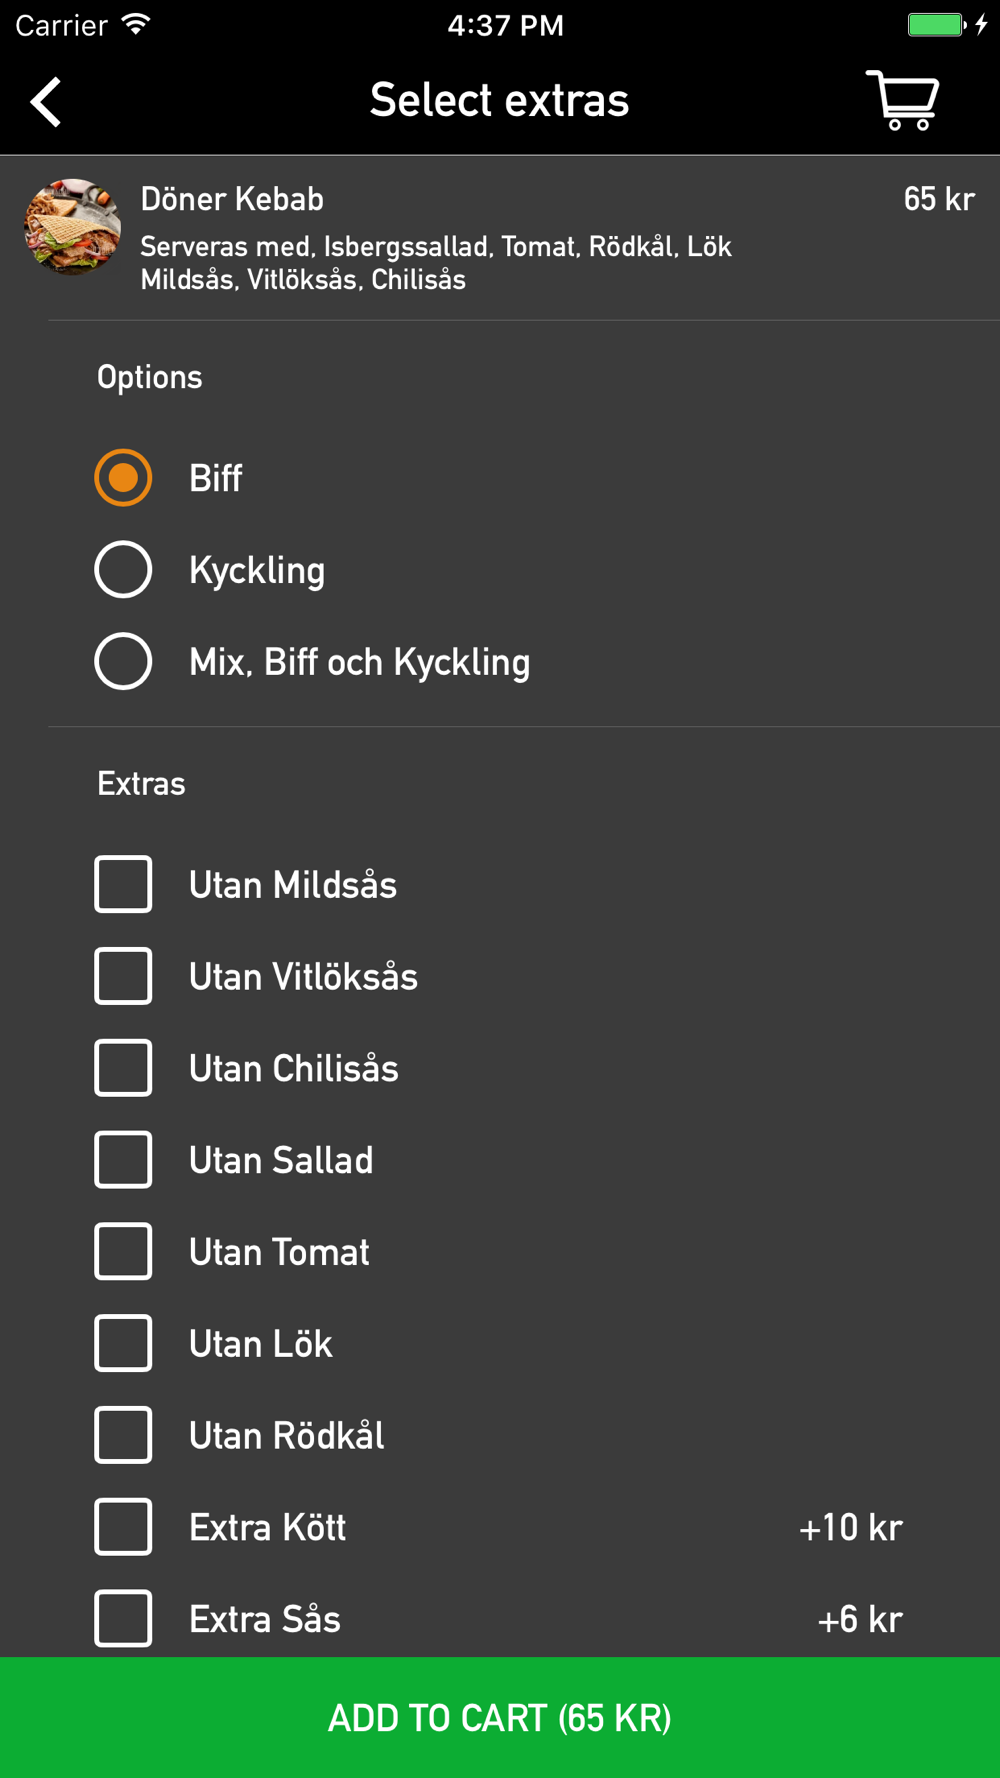Screen dimensions: 1000x1778
Task: Select the Kyckling radio option
Action: 123,570
